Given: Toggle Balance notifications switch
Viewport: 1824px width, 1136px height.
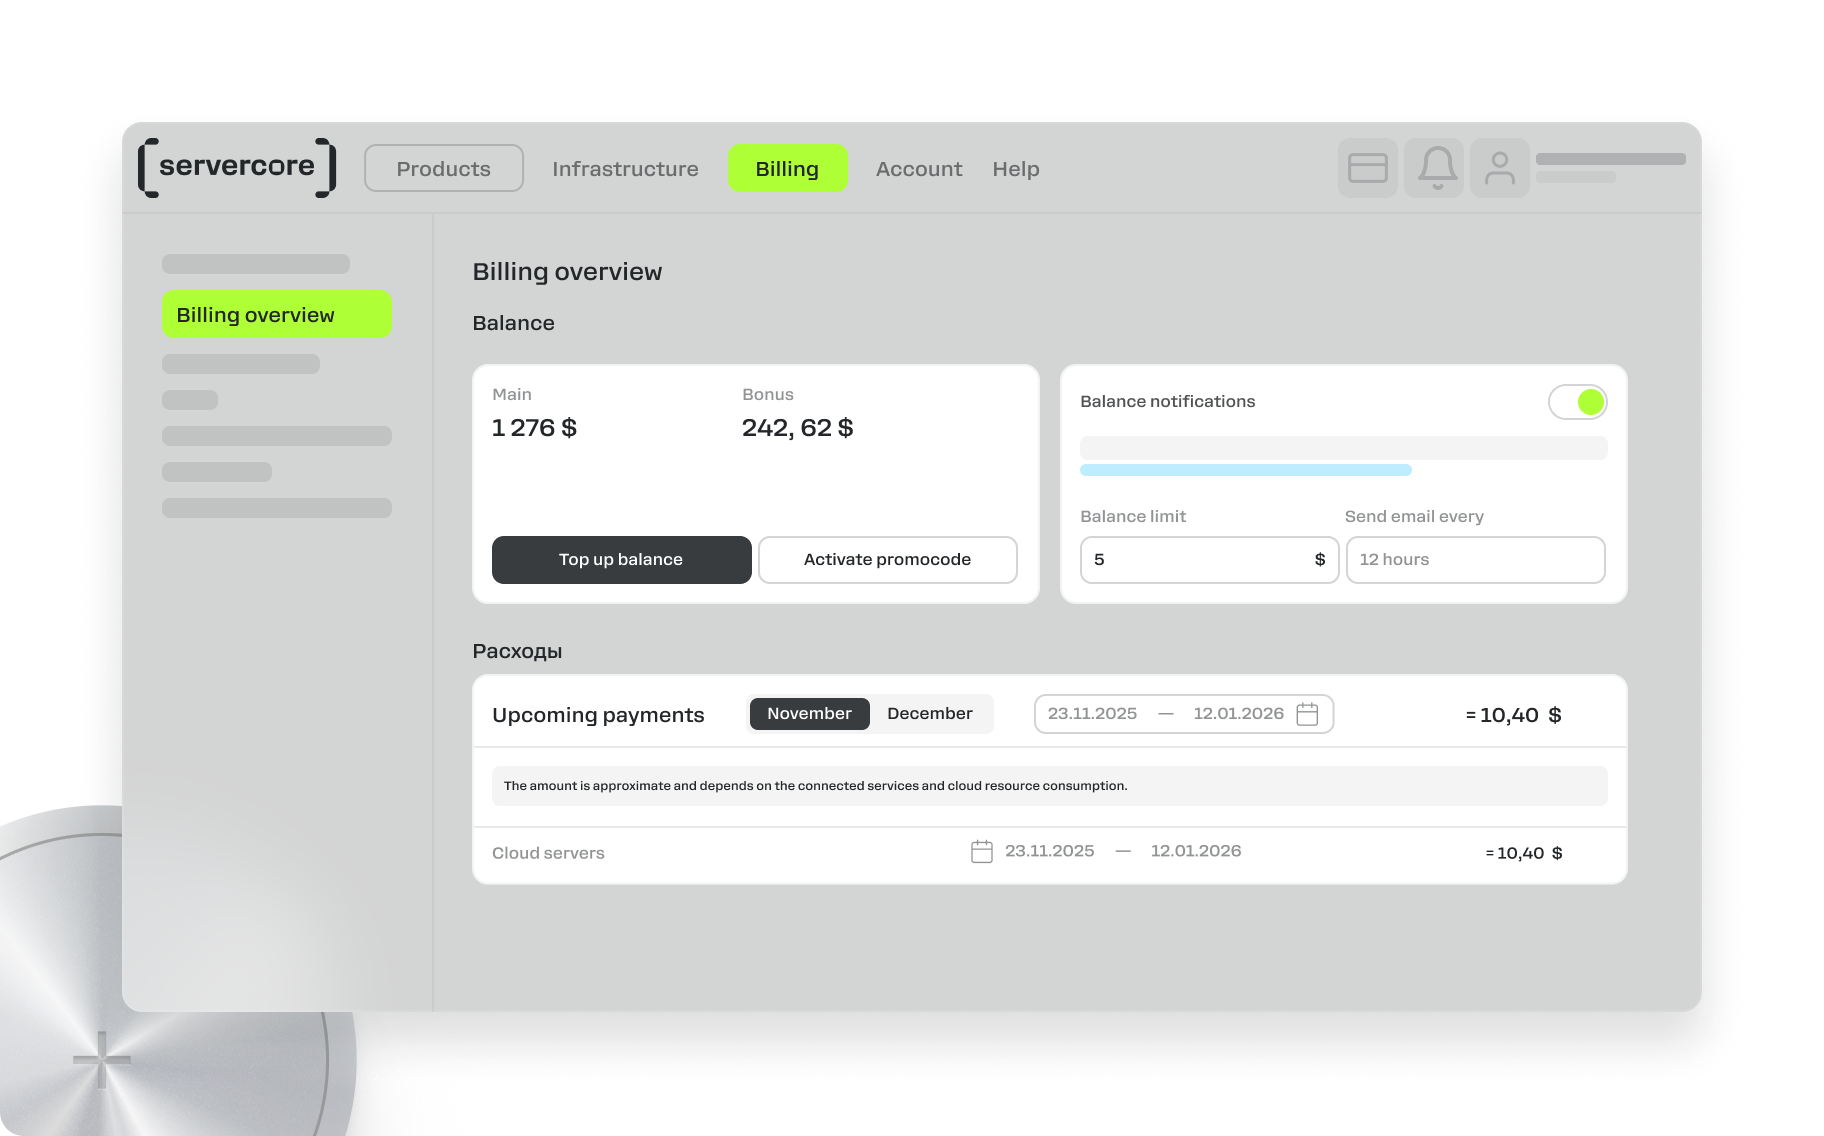Looking at the screenshot, I should (x=1577, y=402).
